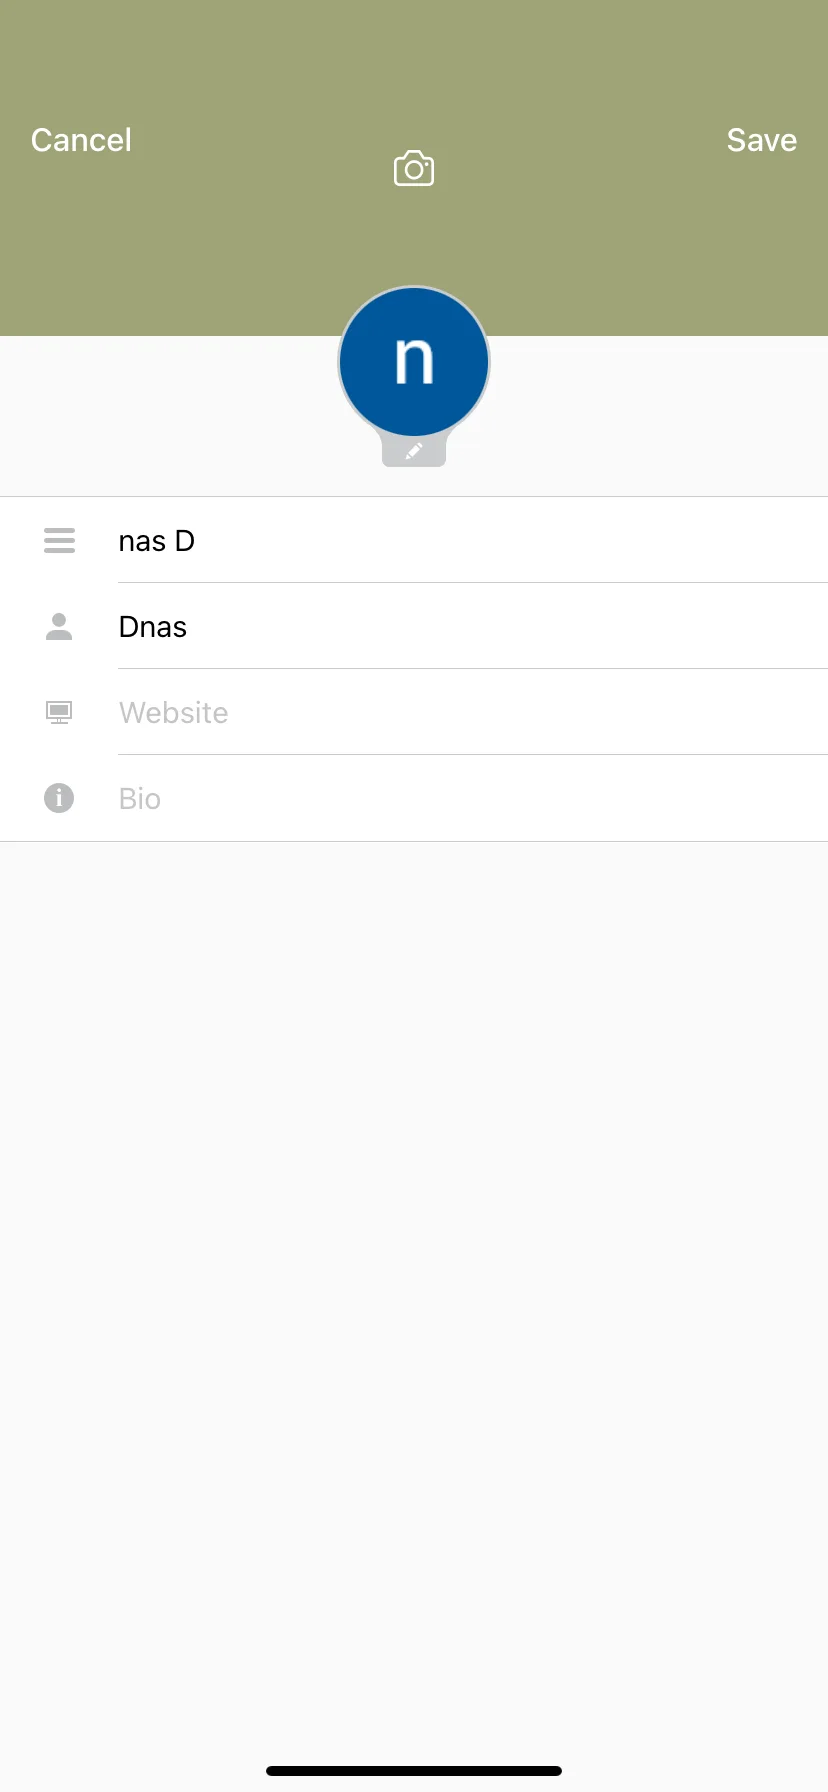Place cursor after the text 'Dnas'
Viewport: 828px width, 1792px height.
click(189, 627)
